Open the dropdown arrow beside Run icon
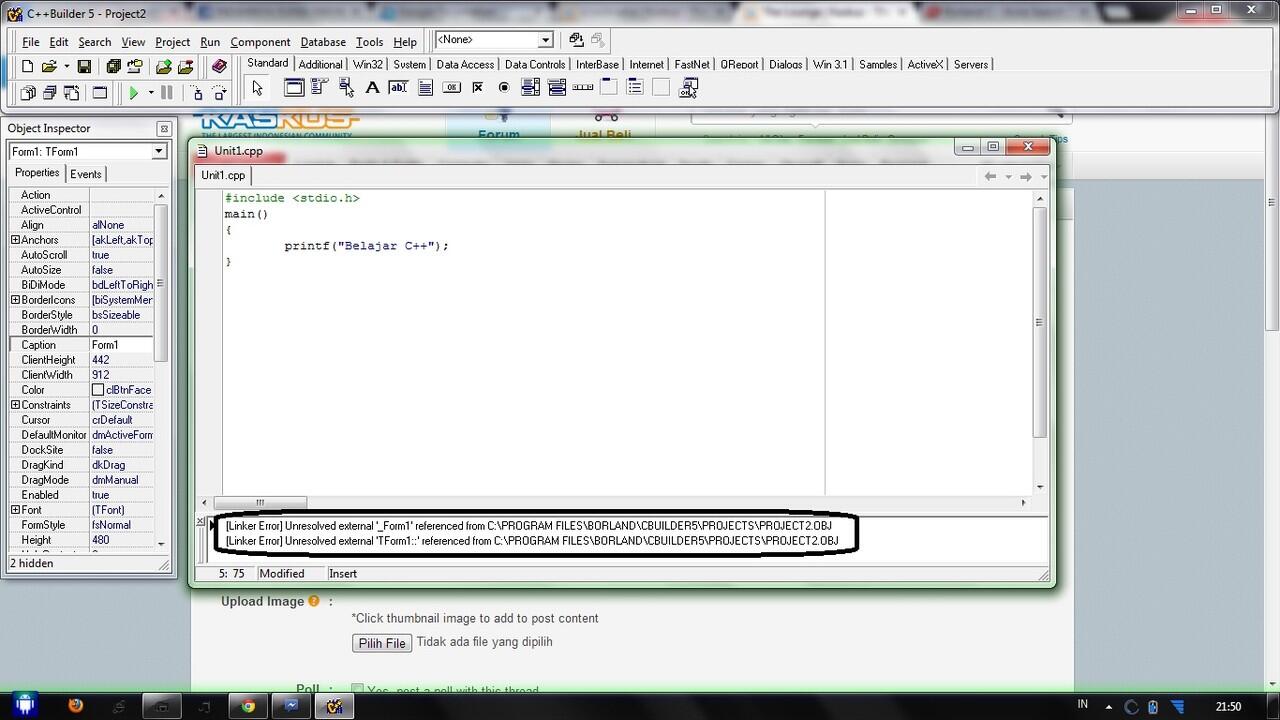This screenshot has width=1280, height=720. [x=151, y=93]
